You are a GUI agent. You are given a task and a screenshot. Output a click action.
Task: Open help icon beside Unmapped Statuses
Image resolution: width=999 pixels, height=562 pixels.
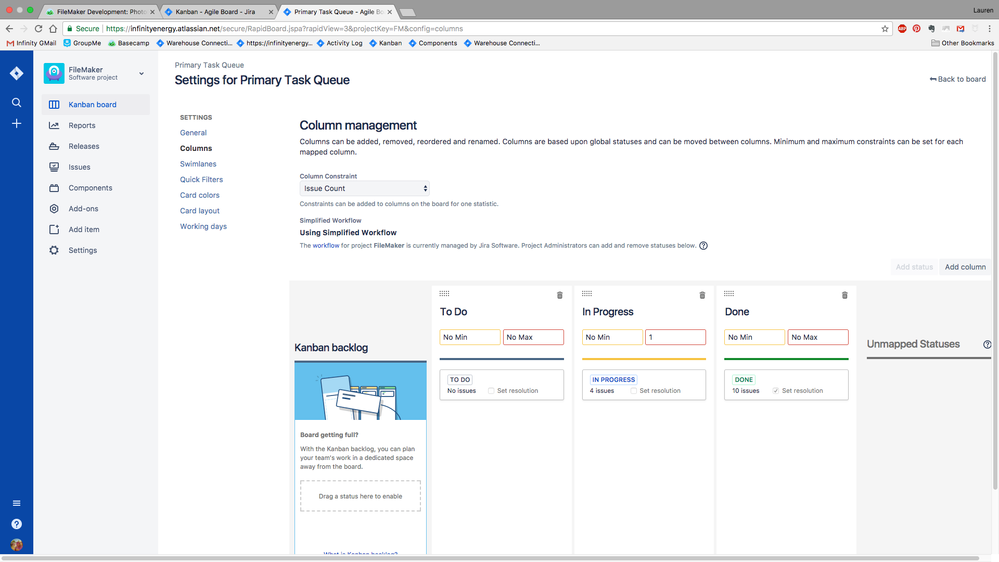click(x=987, y=344)
